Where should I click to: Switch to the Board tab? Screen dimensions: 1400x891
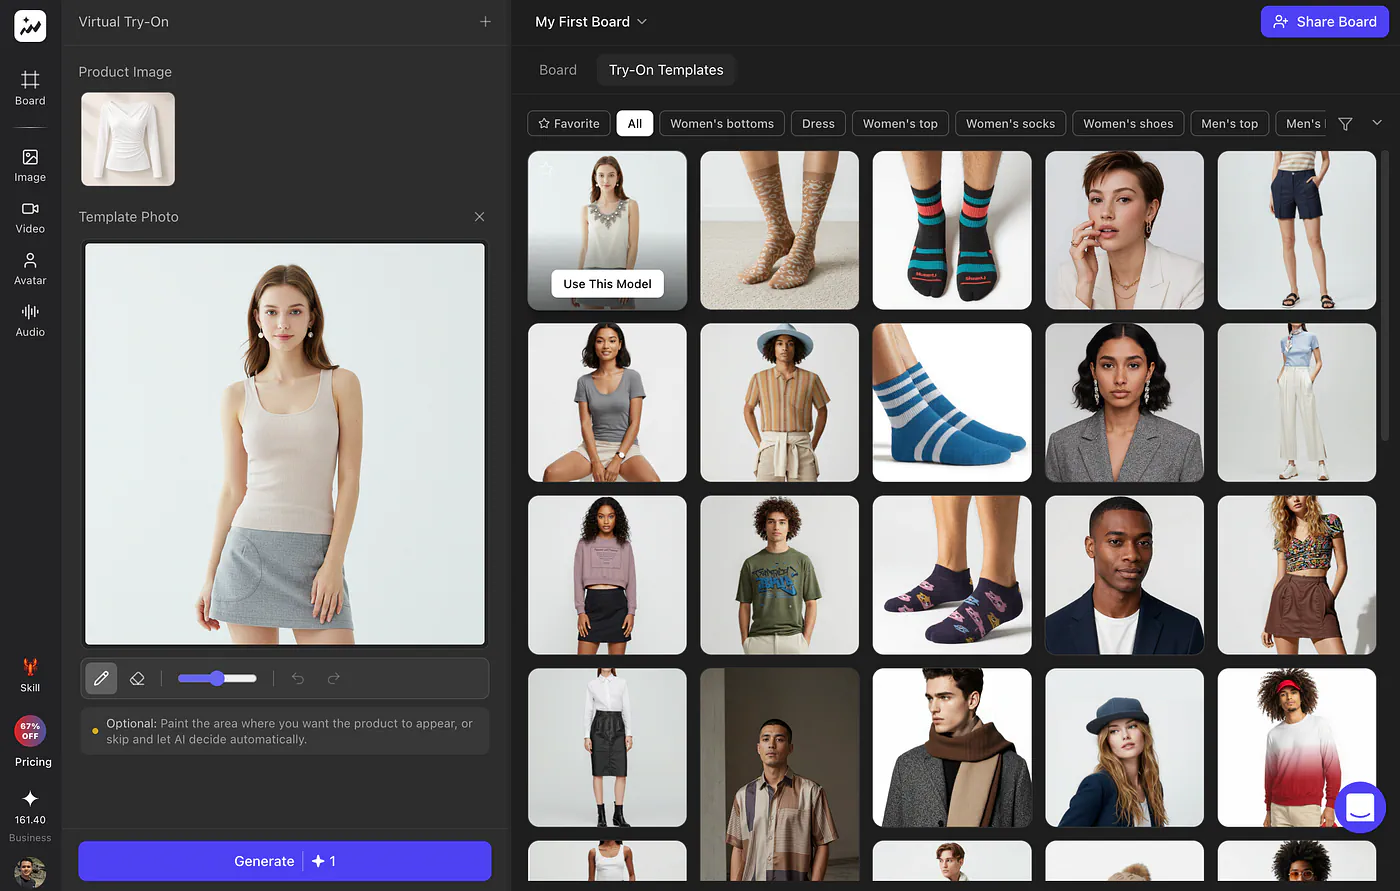(558, 70)
